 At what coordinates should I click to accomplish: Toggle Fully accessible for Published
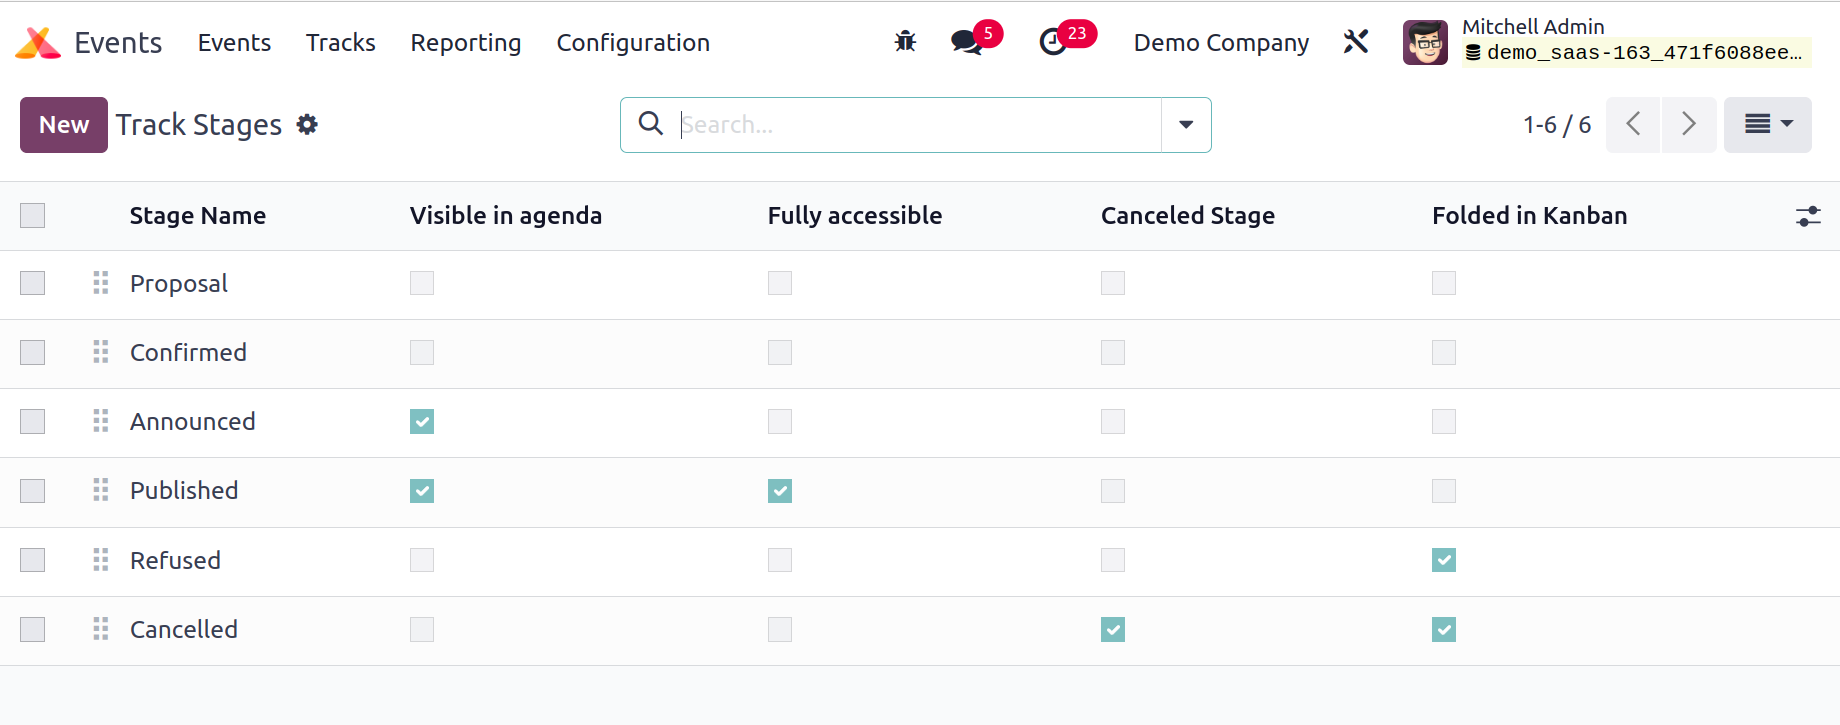click(x=780, y=491)
